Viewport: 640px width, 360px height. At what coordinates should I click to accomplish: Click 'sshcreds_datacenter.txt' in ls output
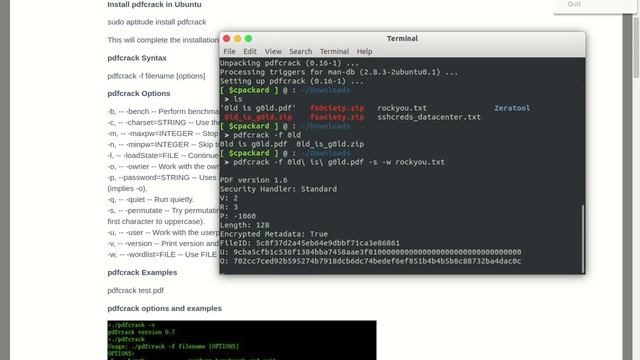pos(429,117)
